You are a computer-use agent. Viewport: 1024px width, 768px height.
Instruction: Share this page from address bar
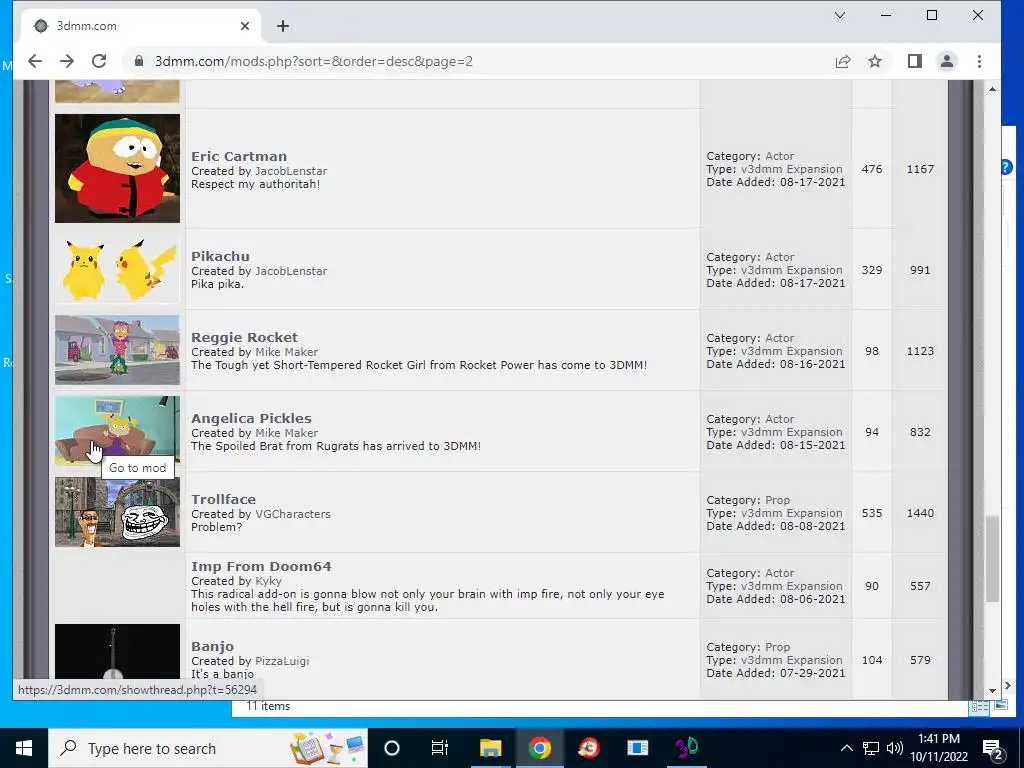[843, 61]
